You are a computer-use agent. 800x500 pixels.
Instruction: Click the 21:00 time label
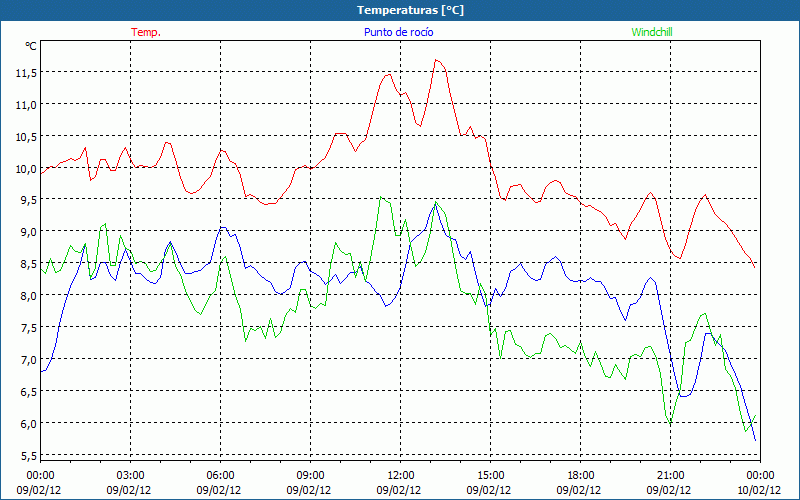[670, 476]
